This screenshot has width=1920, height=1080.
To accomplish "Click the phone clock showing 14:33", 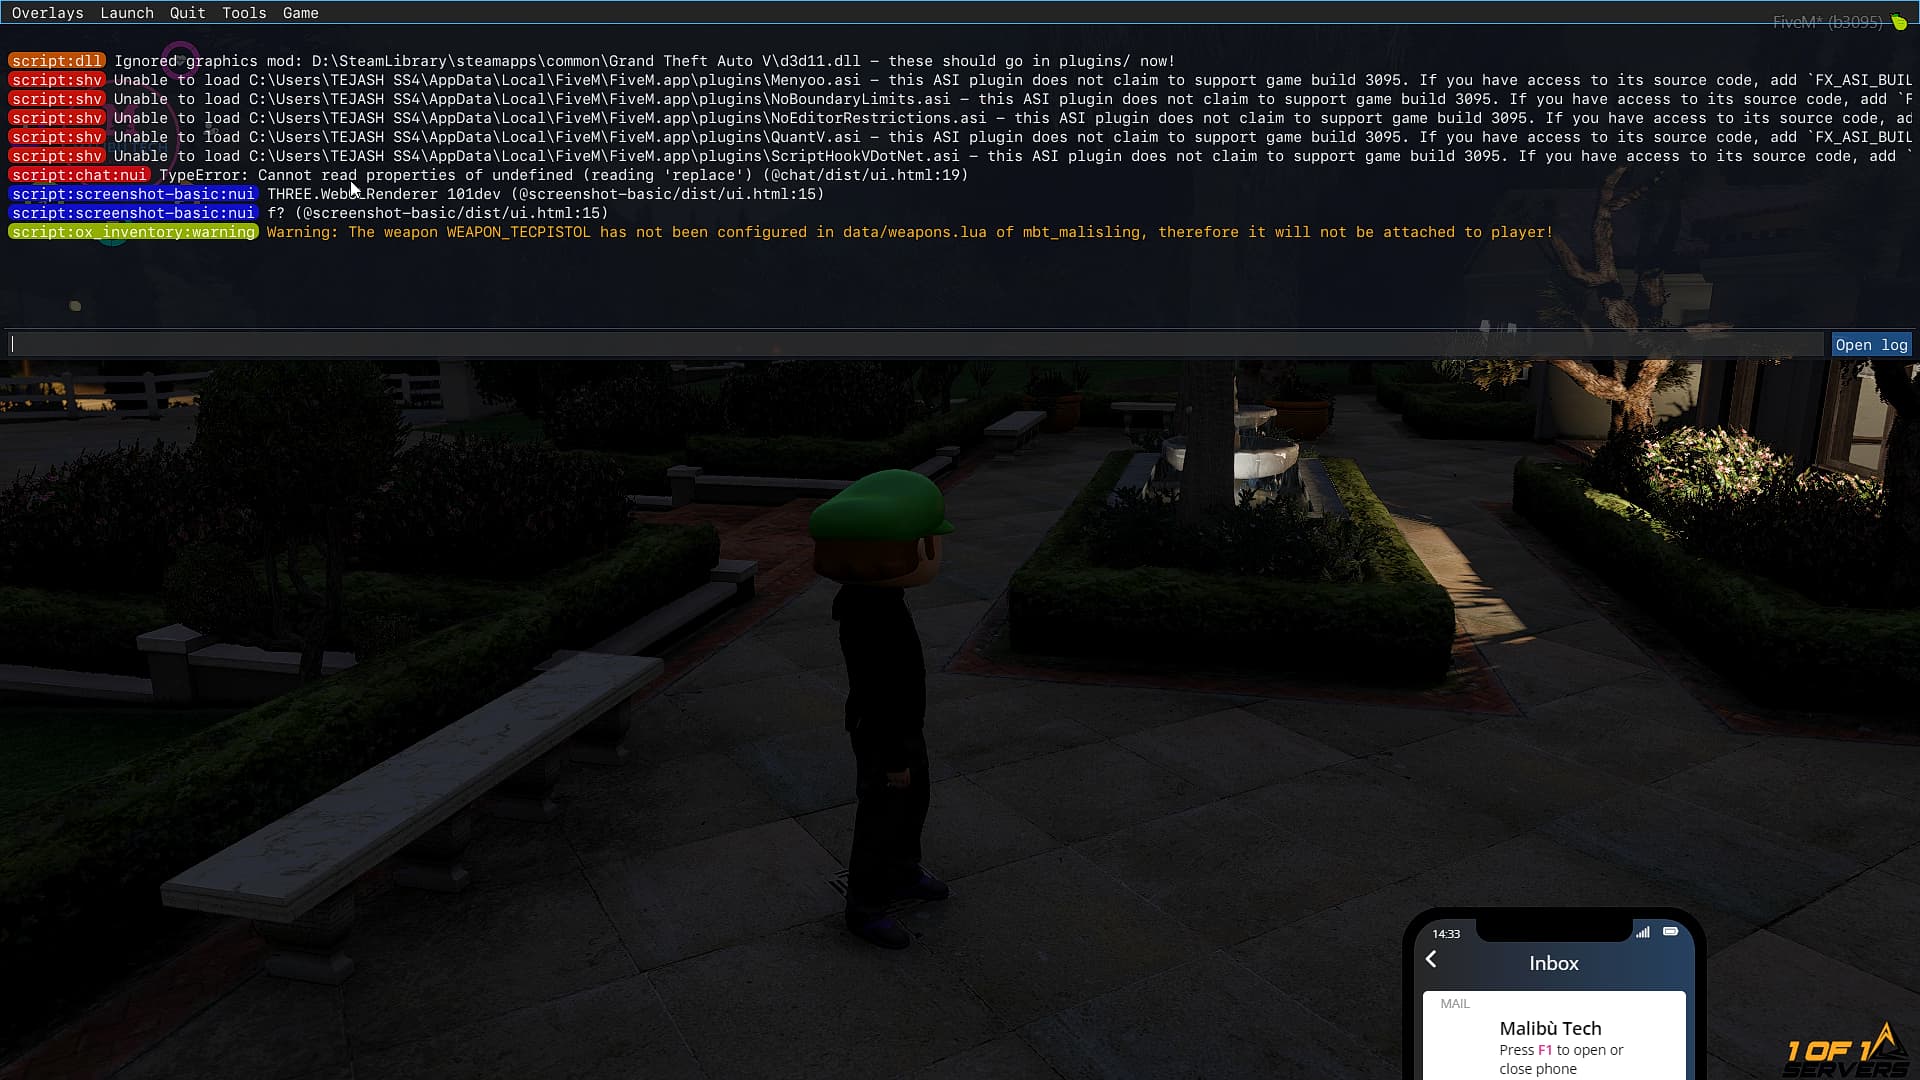I will [x=1446, y=934].
